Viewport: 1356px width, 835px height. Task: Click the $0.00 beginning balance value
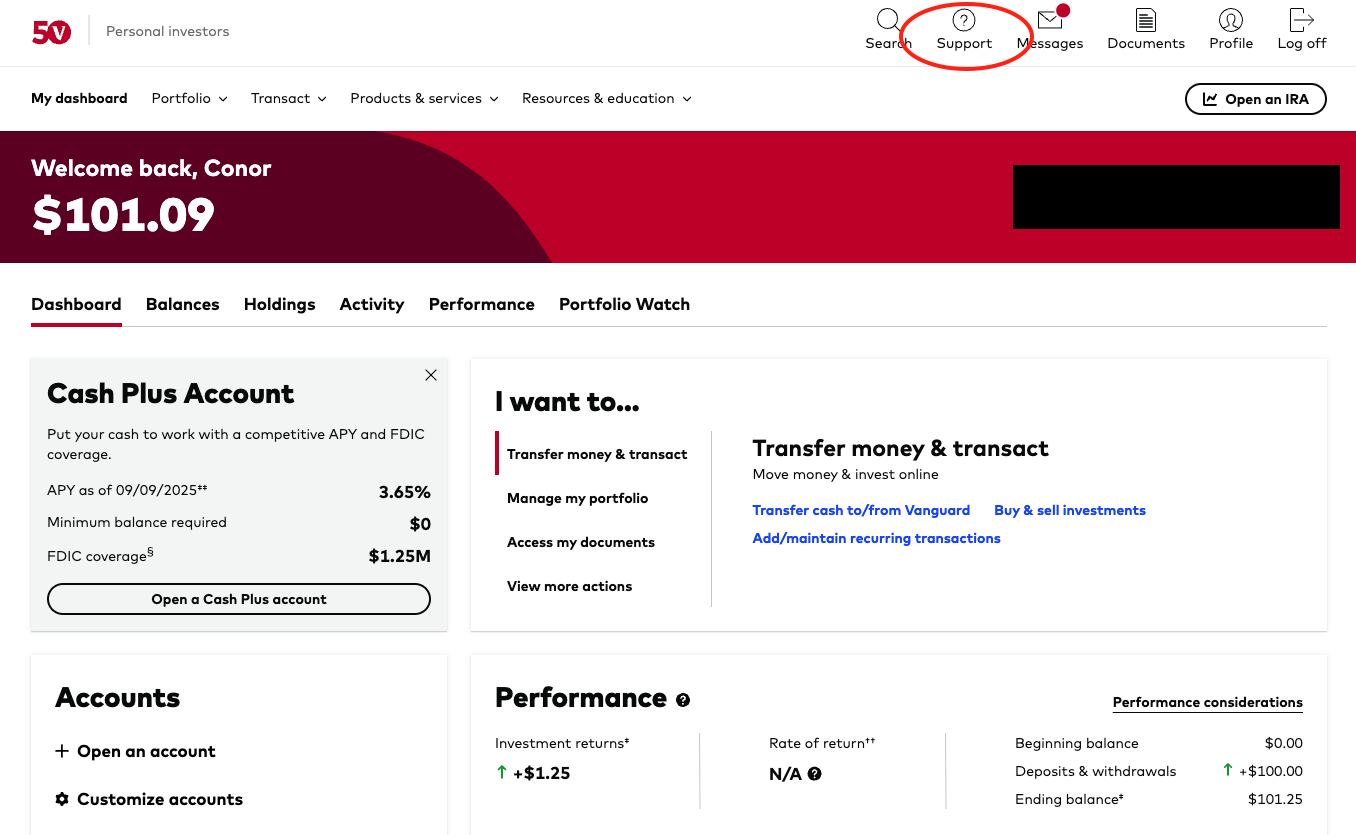(x=1283, y=743)
